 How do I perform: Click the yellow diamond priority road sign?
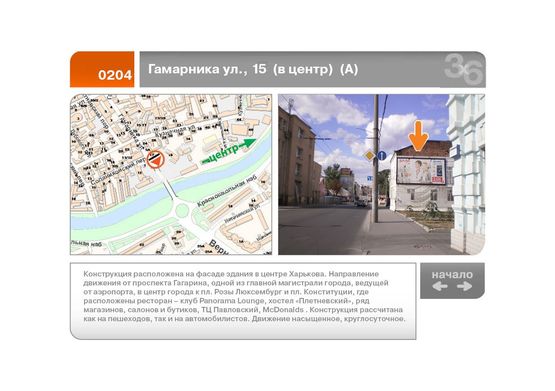(369, 155)
